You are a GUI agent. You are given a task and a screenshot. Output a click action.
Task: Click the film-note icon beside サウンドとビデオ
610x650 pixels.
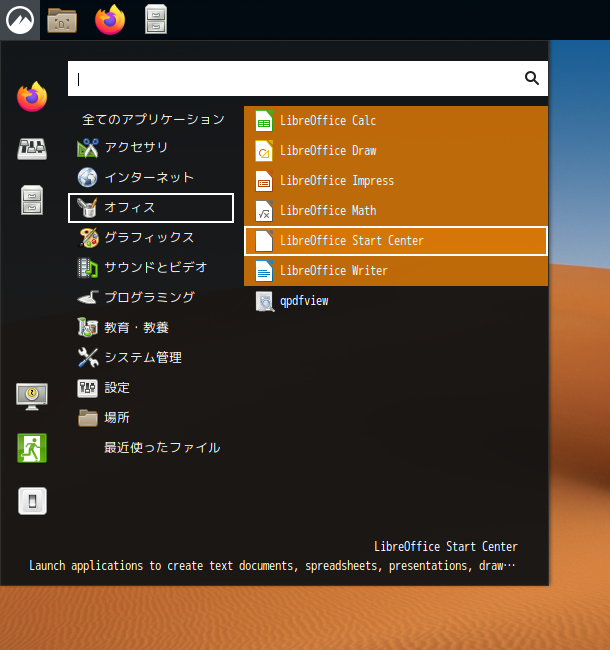pos(87,268)
